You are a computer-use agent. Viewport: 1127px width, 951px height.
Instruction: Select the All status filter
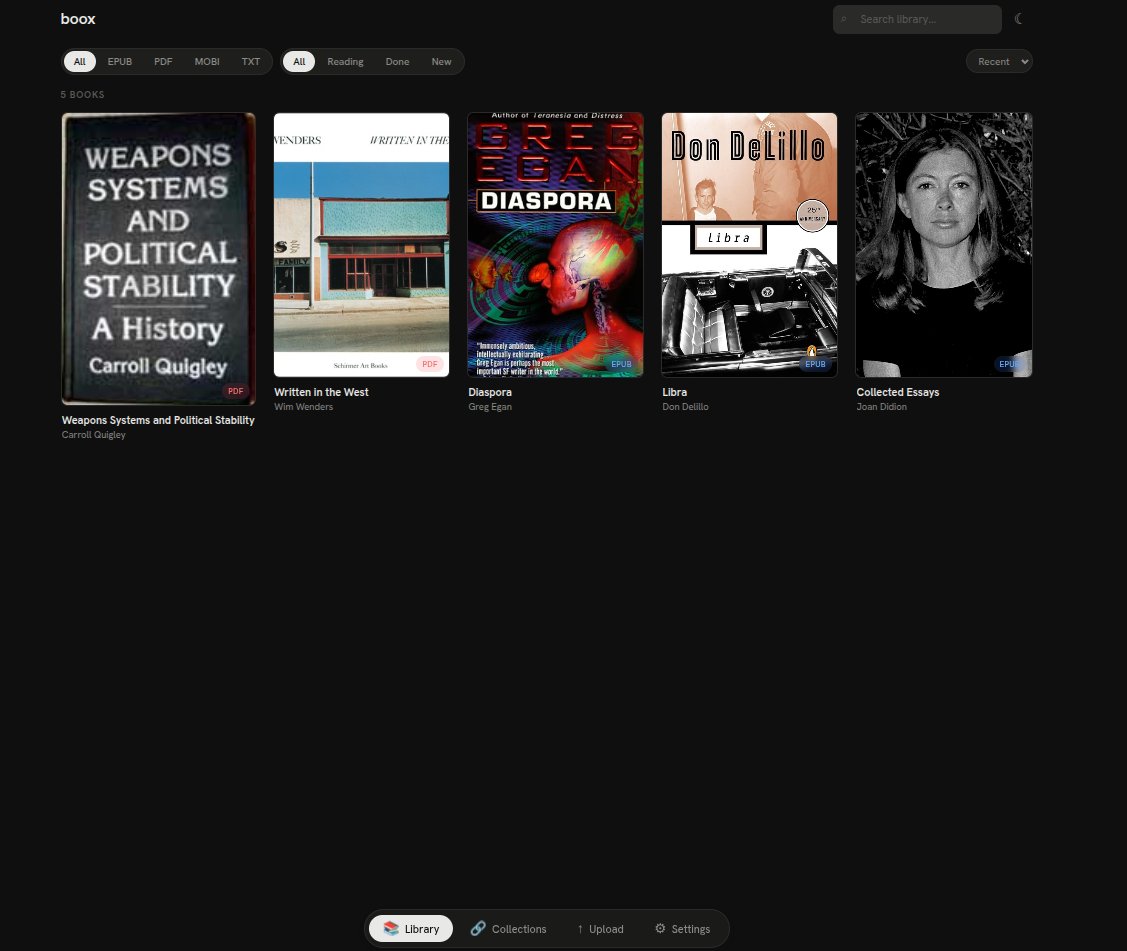point(299,62)
